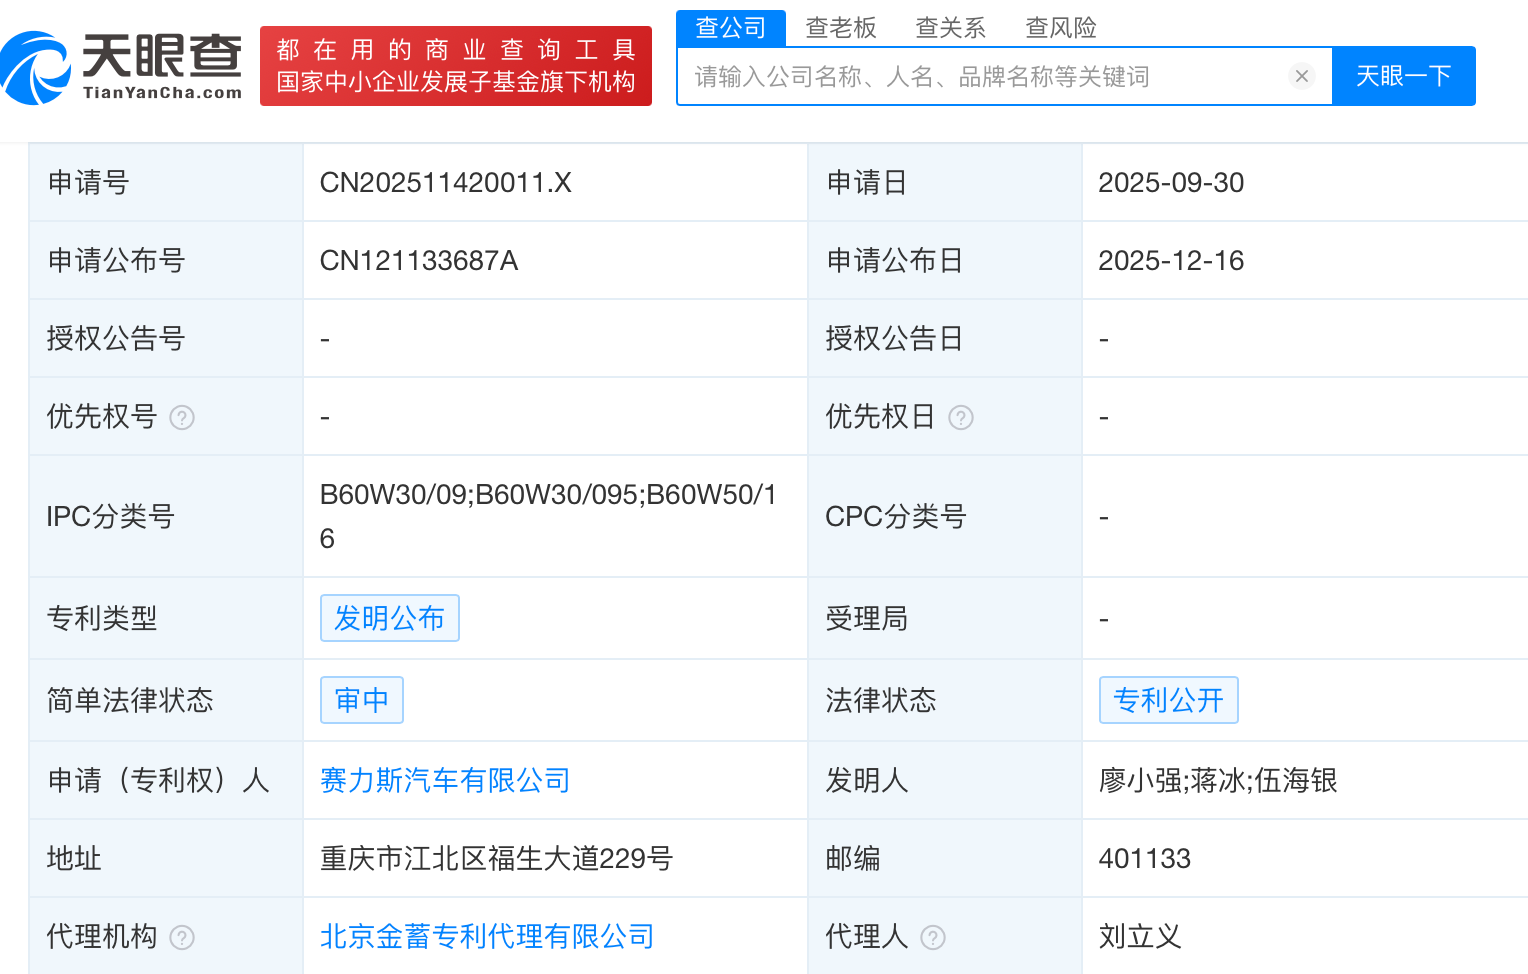Open help tooltip icon beside 优先权日
Screen dimensions: 1528x974
961,418
